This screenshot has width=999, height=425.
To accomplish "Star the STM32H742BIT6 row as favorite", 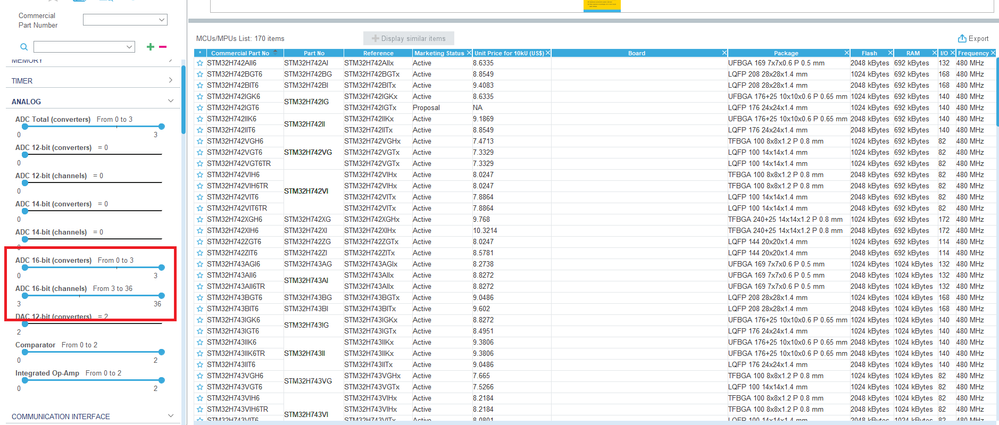I will [200, 85].
